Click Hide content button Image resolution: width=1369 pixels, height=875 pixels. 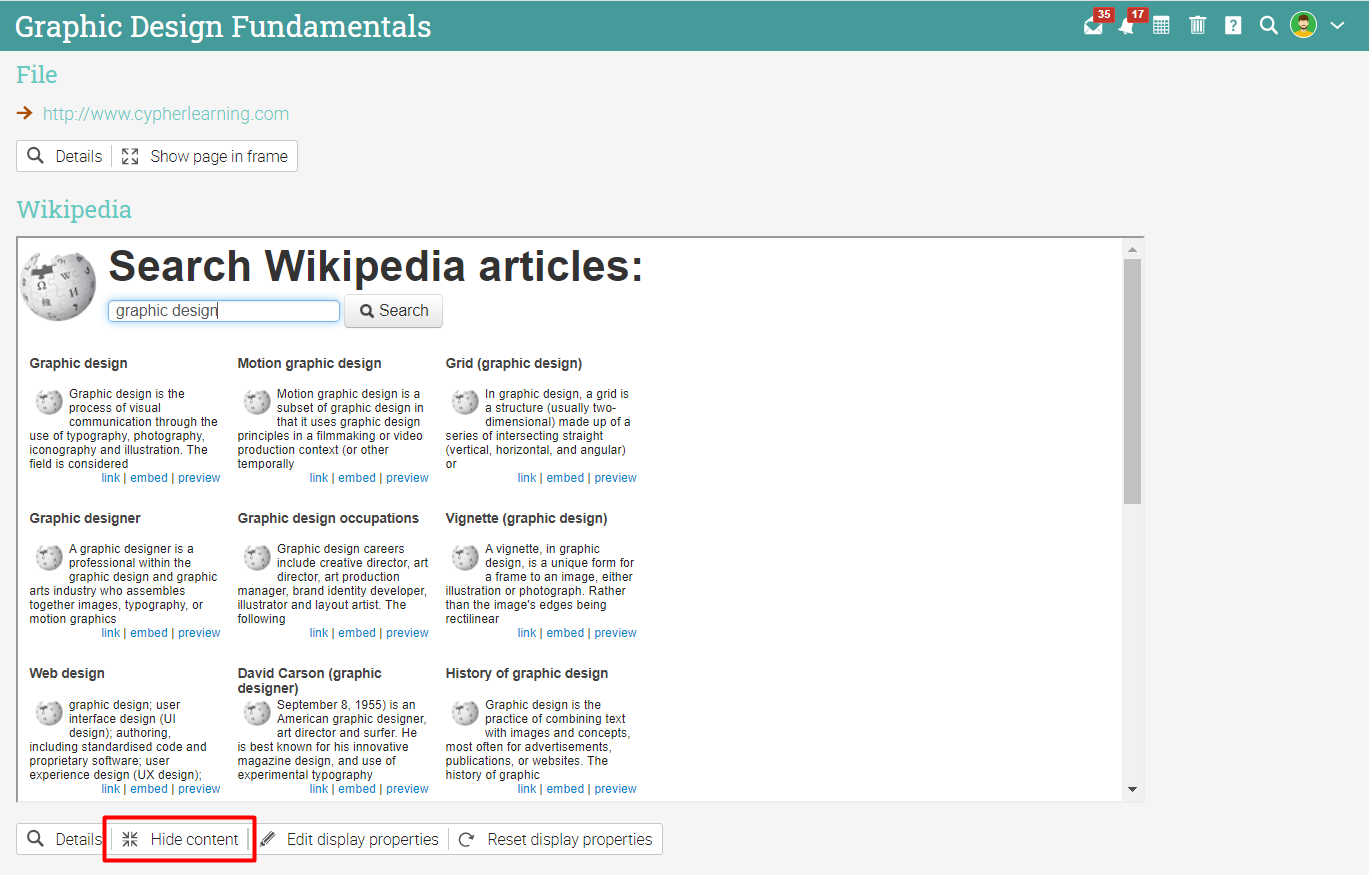[x=181, y=839]
